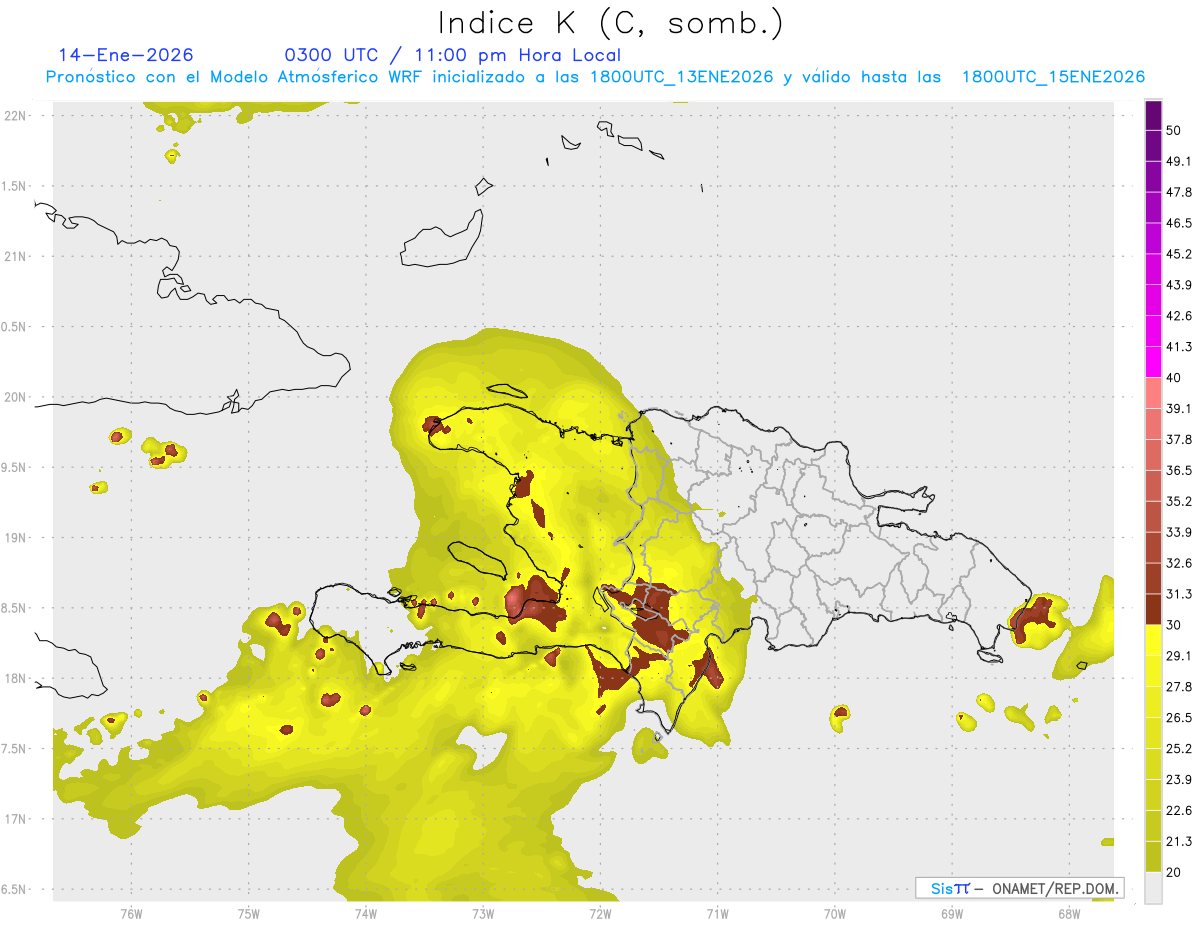1200x927 pixels.
Task: Click the "69W" longitude label
Action: [x=951, y=913]
